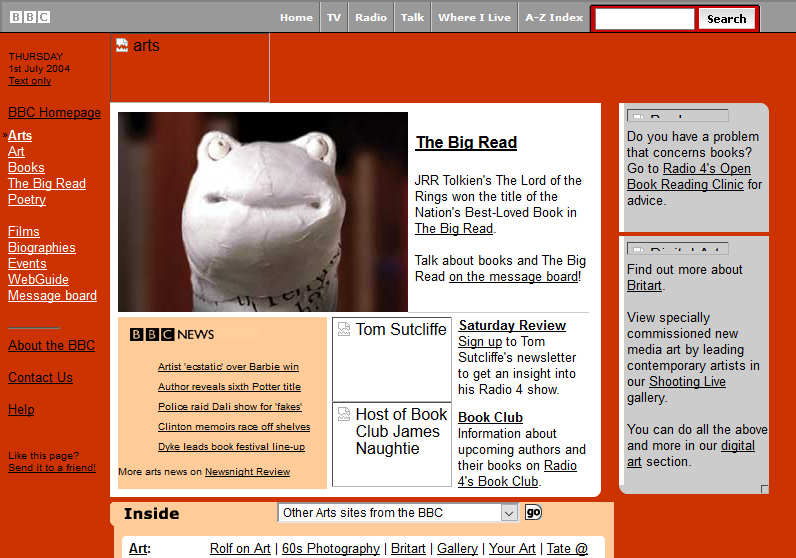Open the Book Club heading link
Viewport: 796px width, 558px height.
coord(490,417)
